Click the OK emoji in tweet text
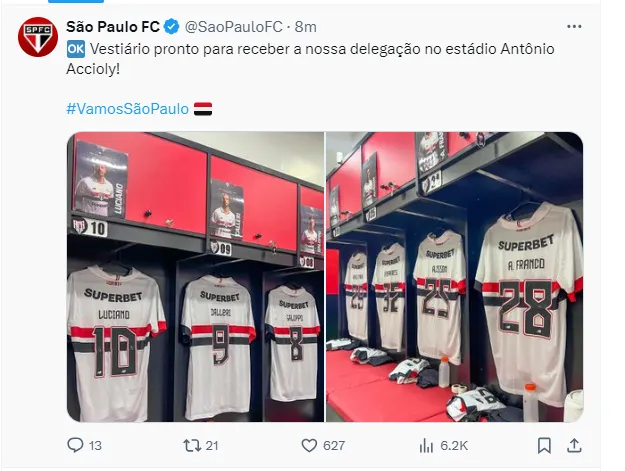The height and width of the screenshot is (471, 625). pos(76,49)
